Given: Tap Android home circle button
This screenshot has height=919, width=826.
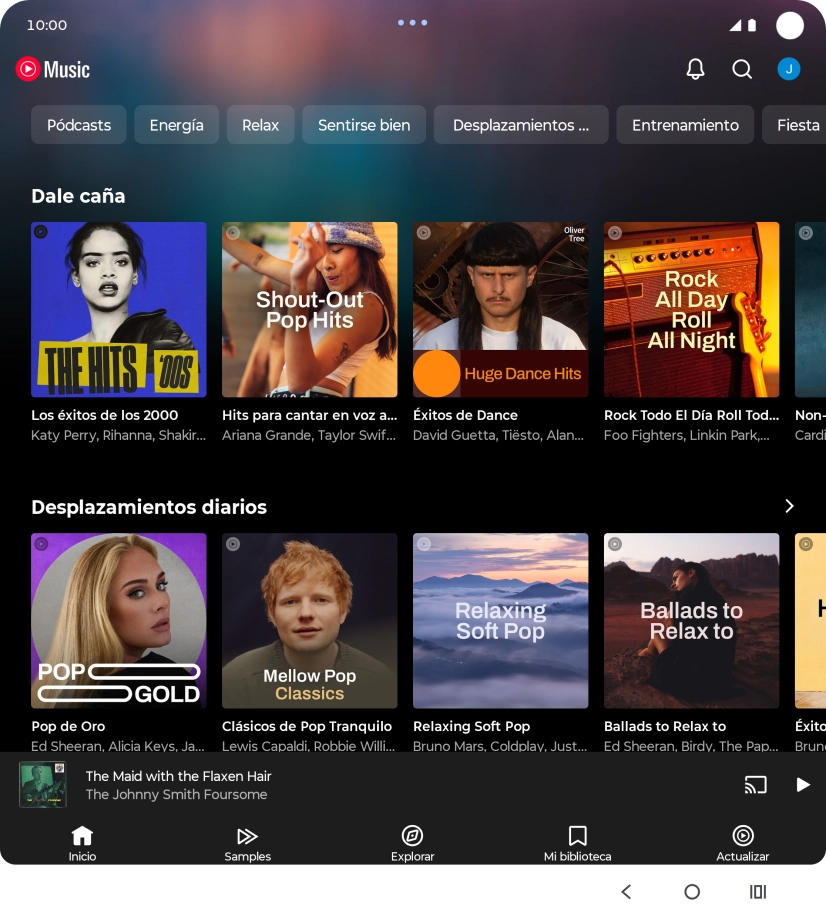Looking at the screenshot, I should 692,892.
